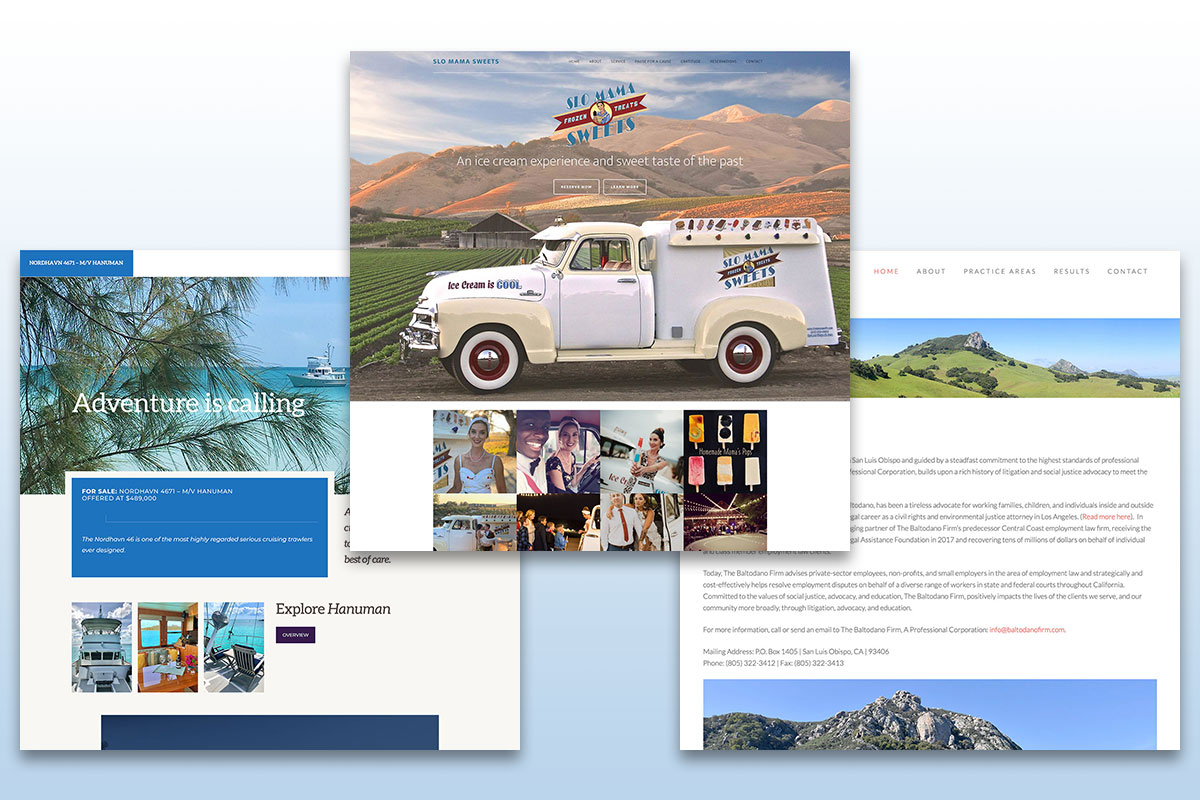Viewport: 1200px width, 800px height.
Task: Click the NORDHAVN 4671 – M/V HANUMAN header tab
Action: tap(76, 263)
